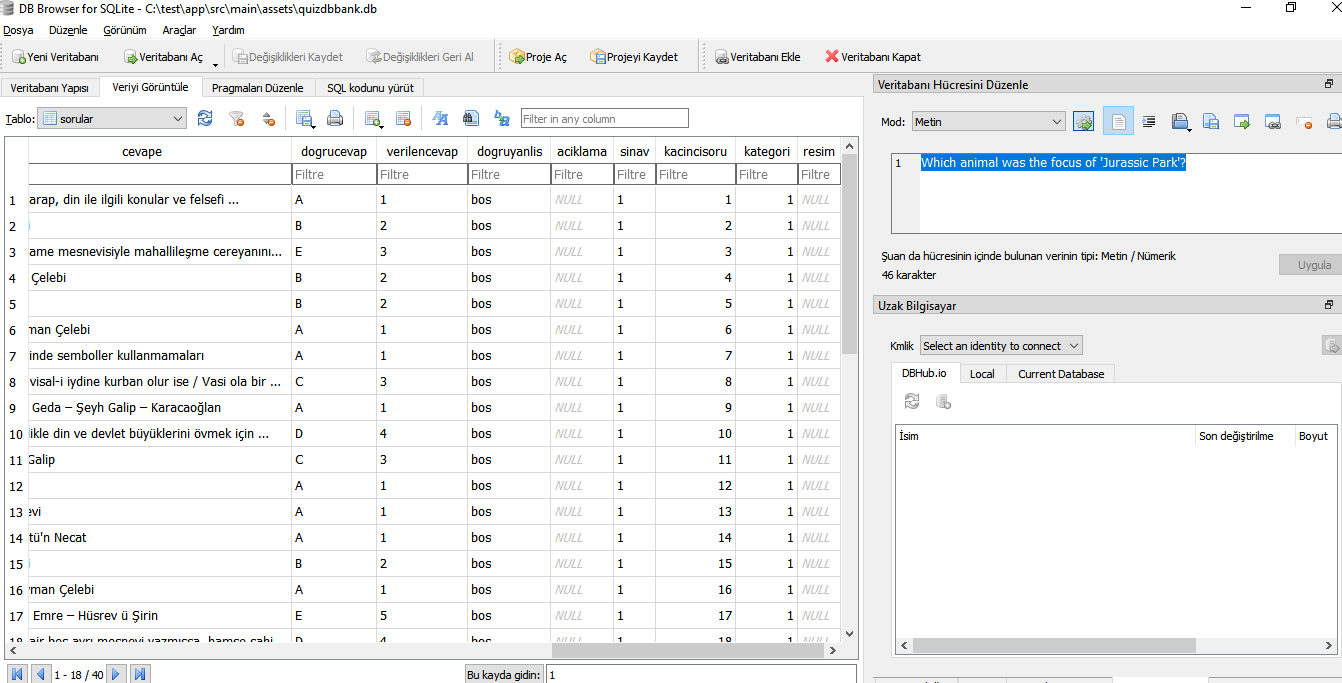
Task: Insert a new record with the add-row icon
Action: [x=373, y=118]
